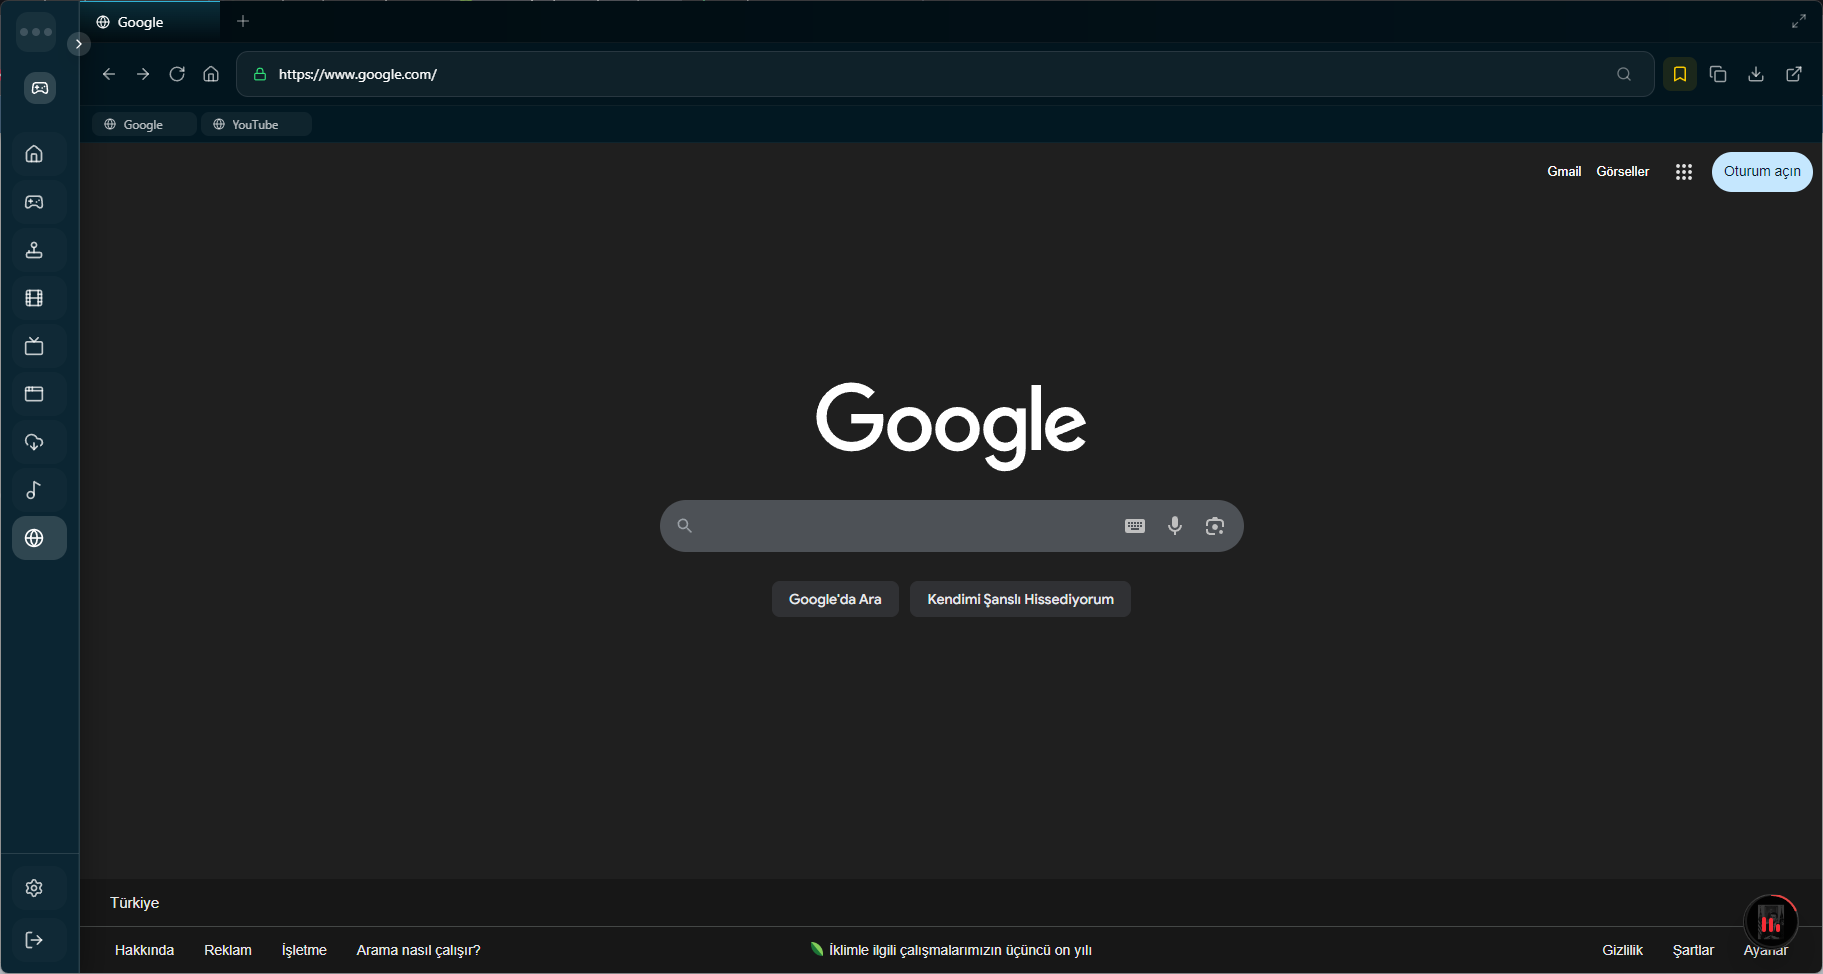Open the page in external browser icon
This screenshot has height=974, width=1823.
pos(1794,74)
